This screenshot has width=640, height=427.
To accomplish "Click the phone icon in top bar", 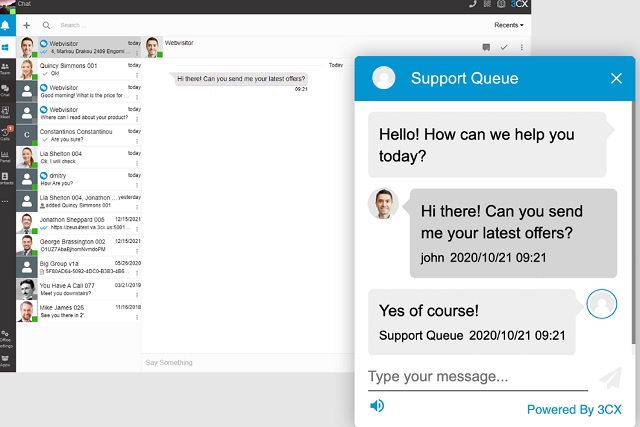I will coord(473,5).
